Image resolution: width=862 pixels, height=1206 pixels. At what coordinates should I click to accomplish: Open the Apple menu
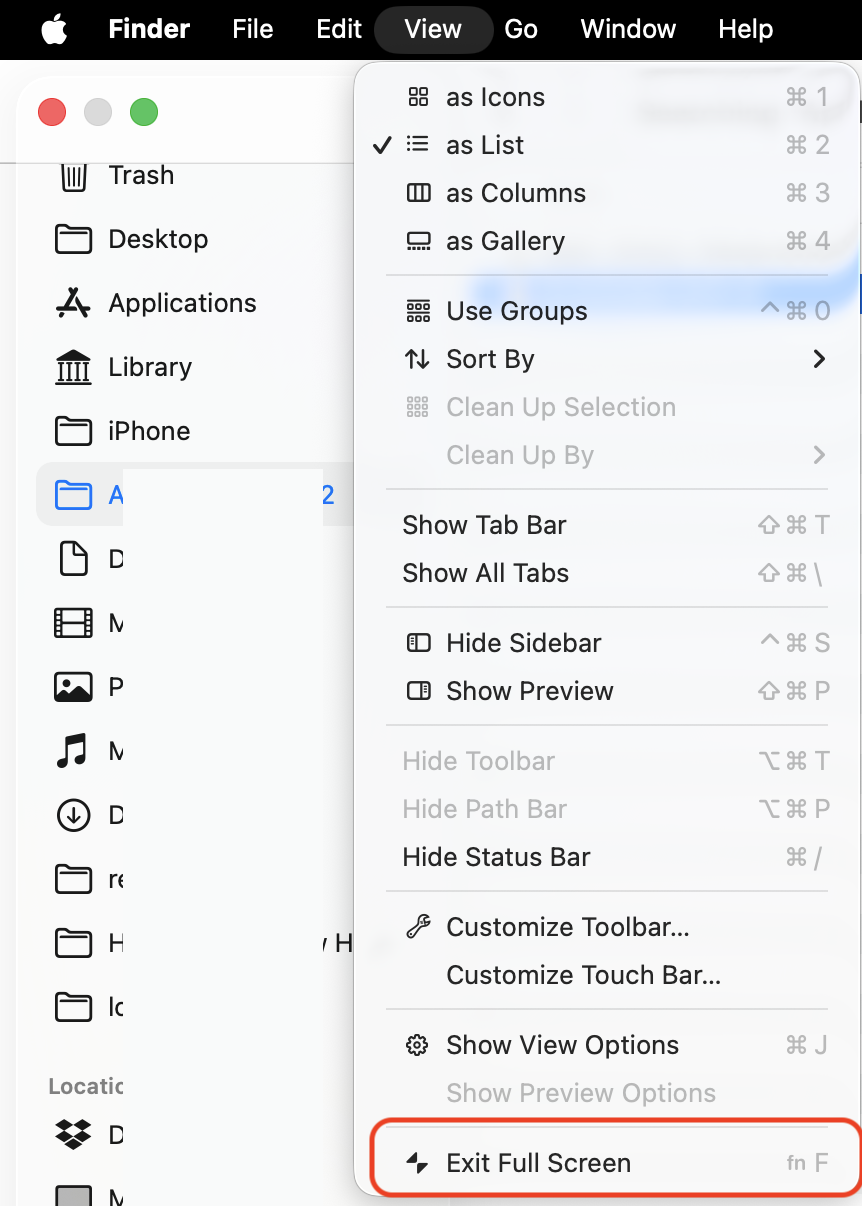(55, 29)
